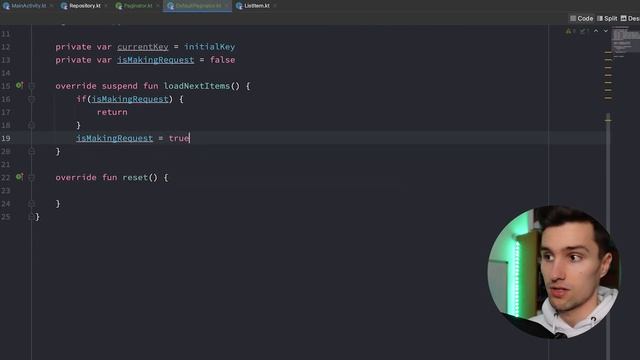Click the return keyword on line 17
Screen dimensions: 640x360
(112, 112)
